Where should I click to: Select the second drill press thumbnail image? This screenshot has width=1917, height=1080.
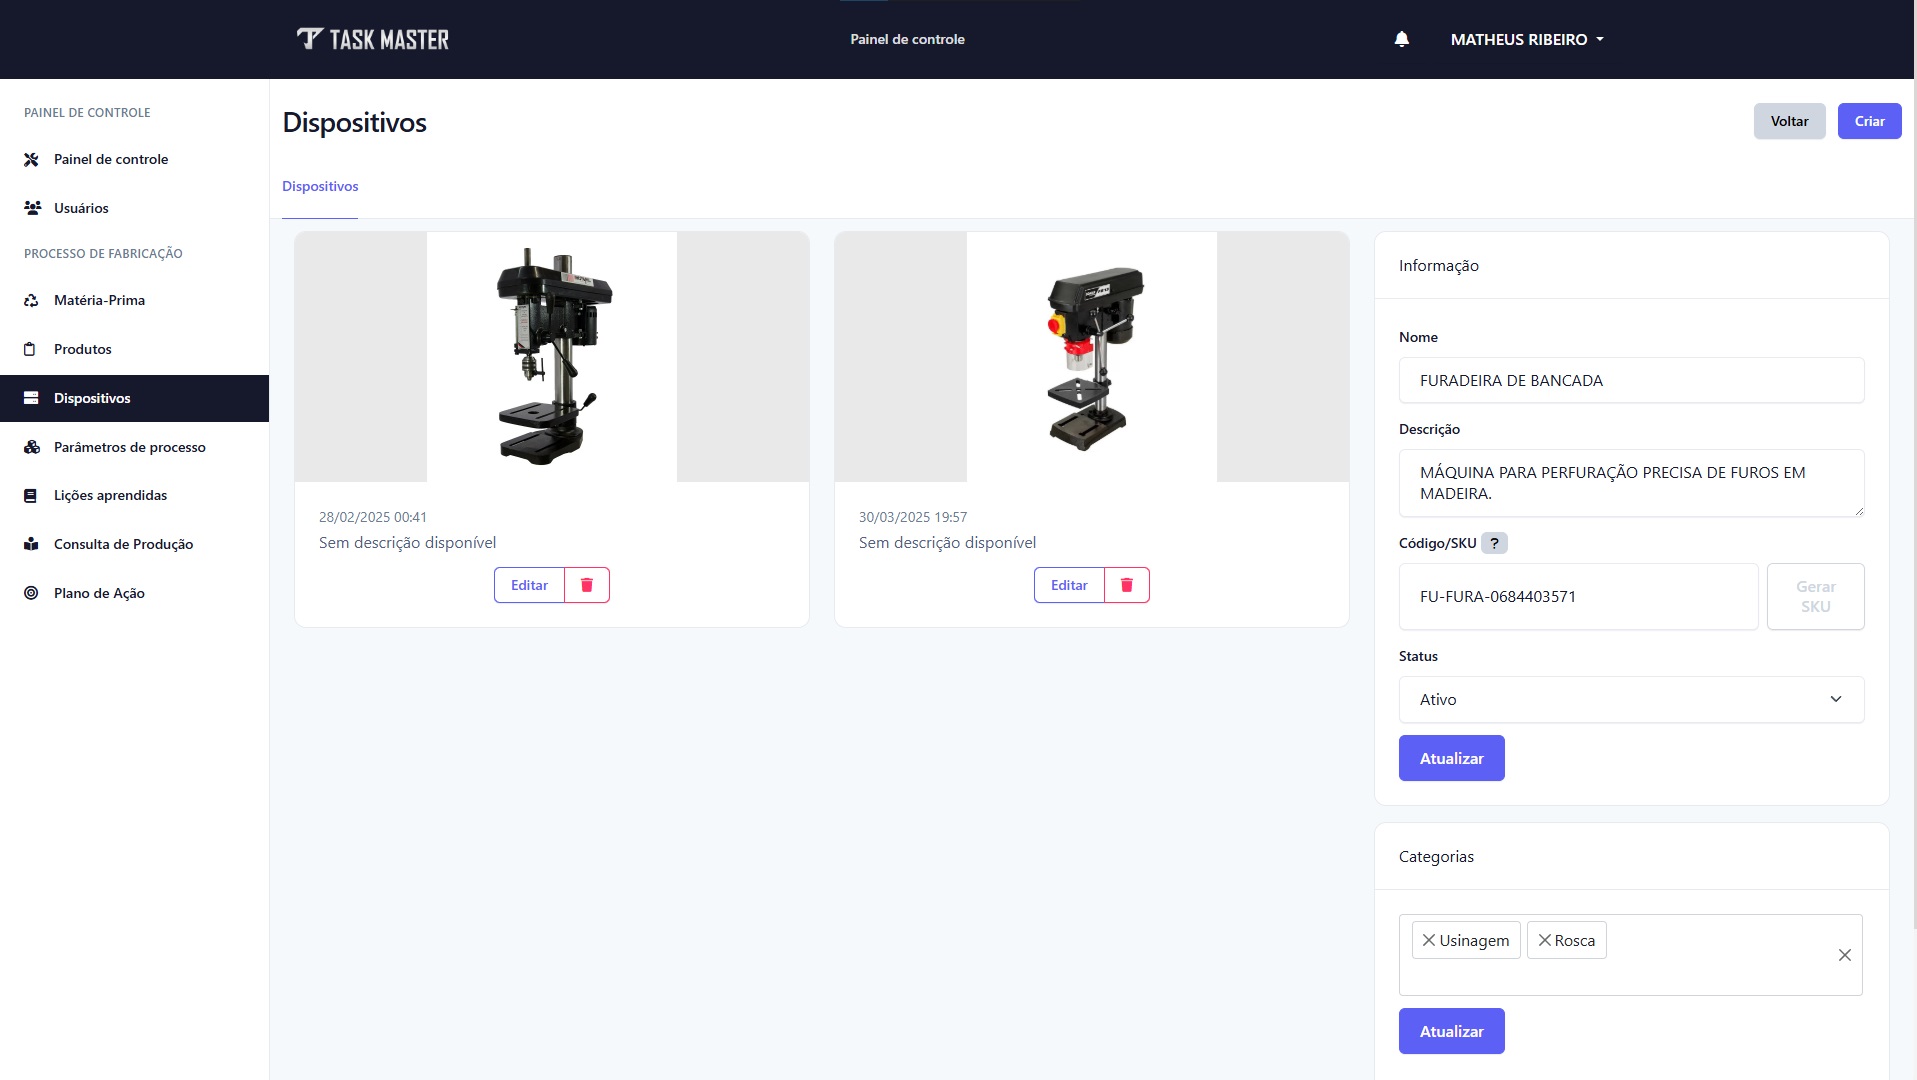pyautogui.click(x=1091, y=357)
